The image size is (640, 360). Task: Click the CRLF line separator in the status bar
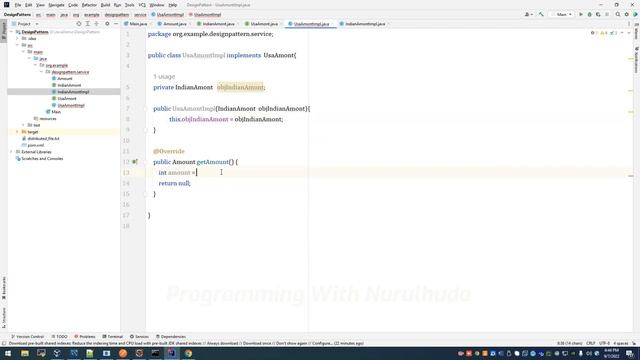pyautogui.click(x=591, y=344)
